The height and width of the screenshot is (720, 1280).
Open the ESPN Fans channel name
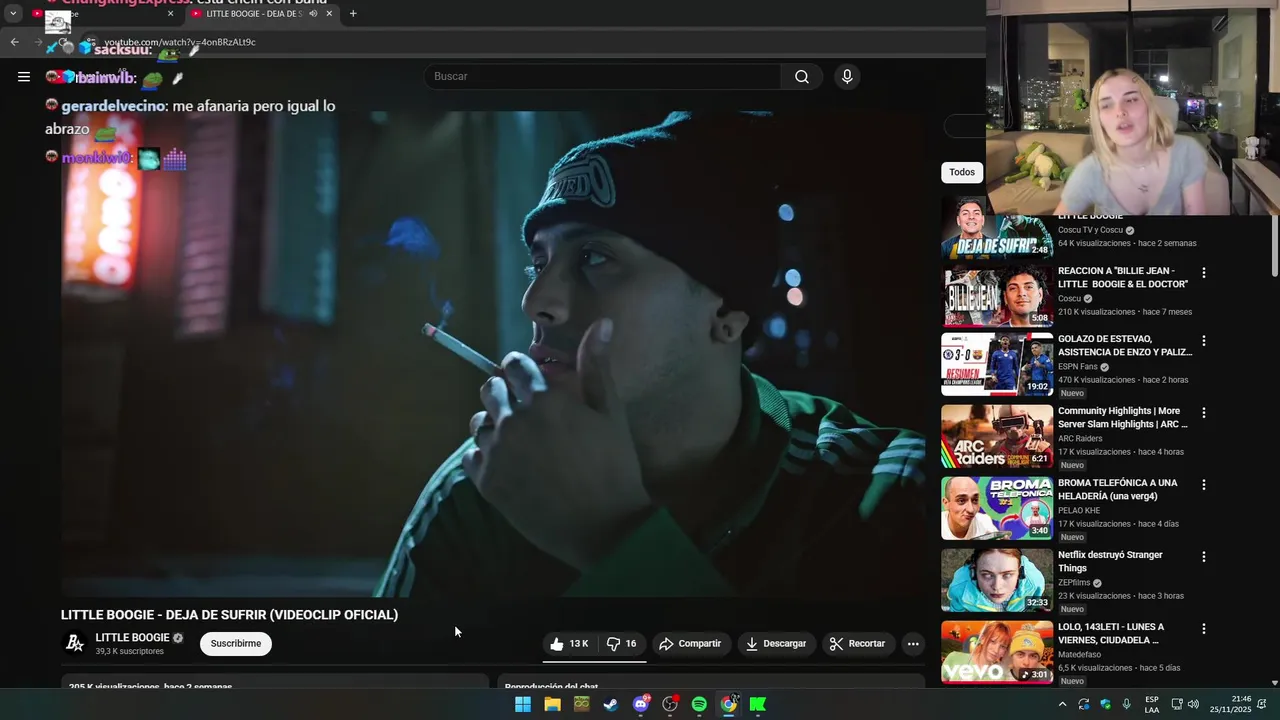1077,367
